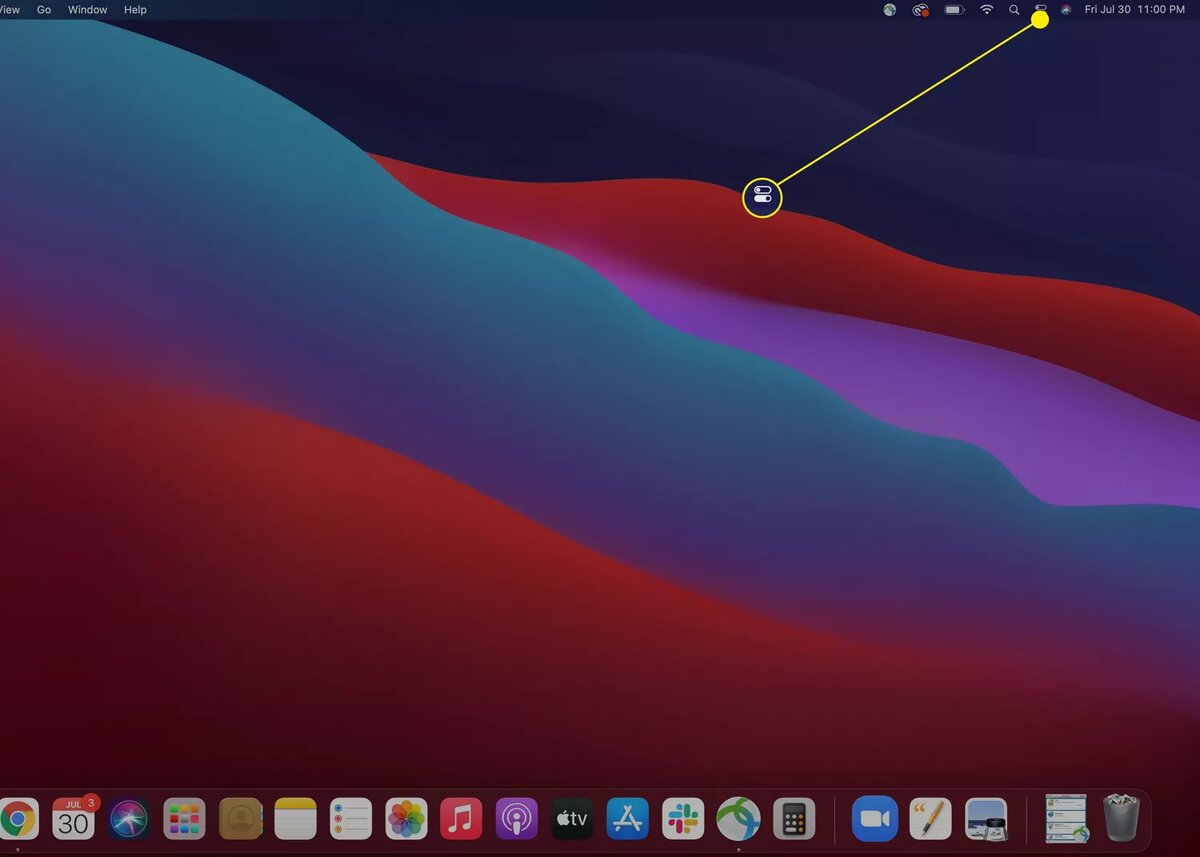
Task: Launch the Photos app
Action: (407, 819)
